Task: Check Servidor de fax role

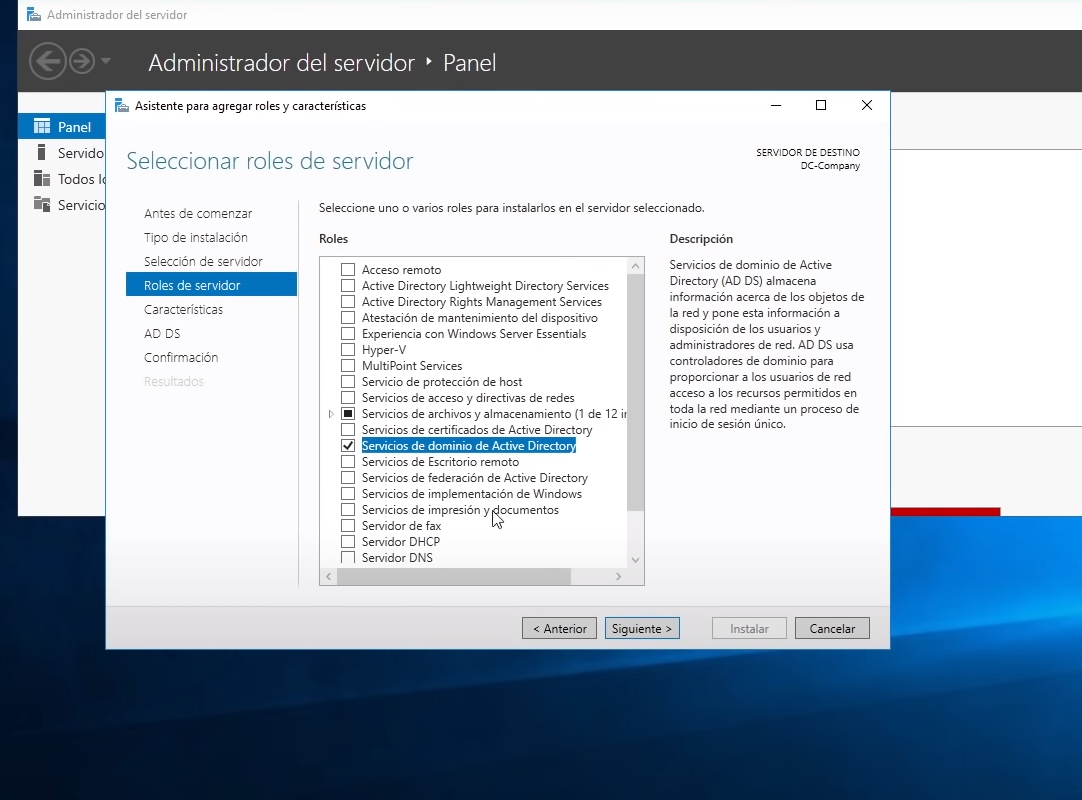Action: click(348, 525)
